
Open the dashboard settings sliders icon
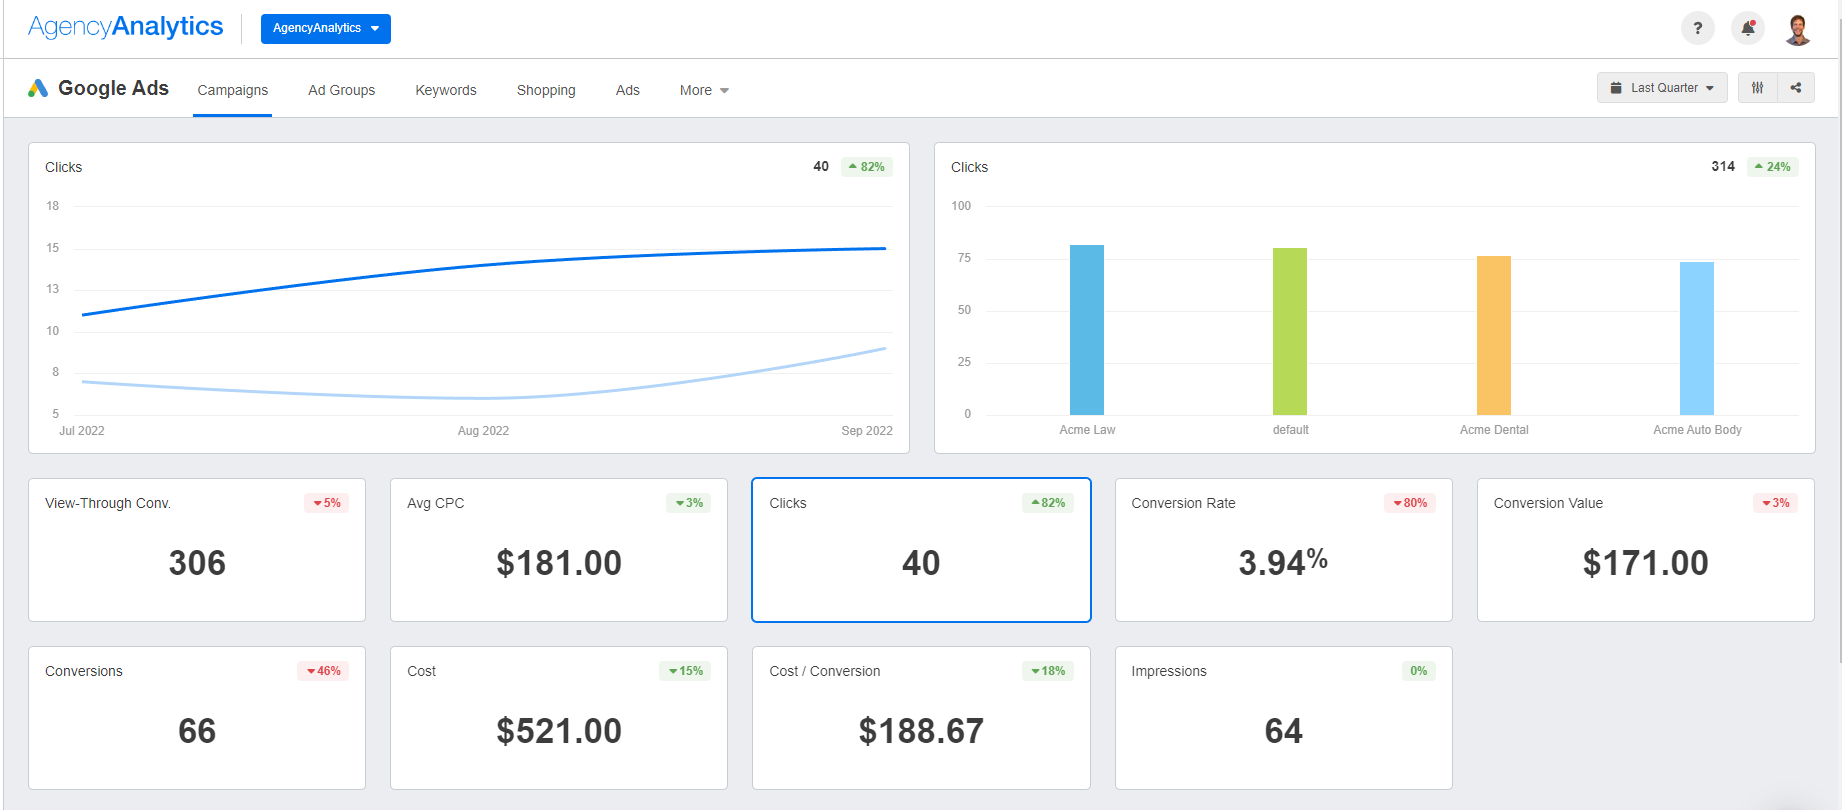click(1757, 88)
